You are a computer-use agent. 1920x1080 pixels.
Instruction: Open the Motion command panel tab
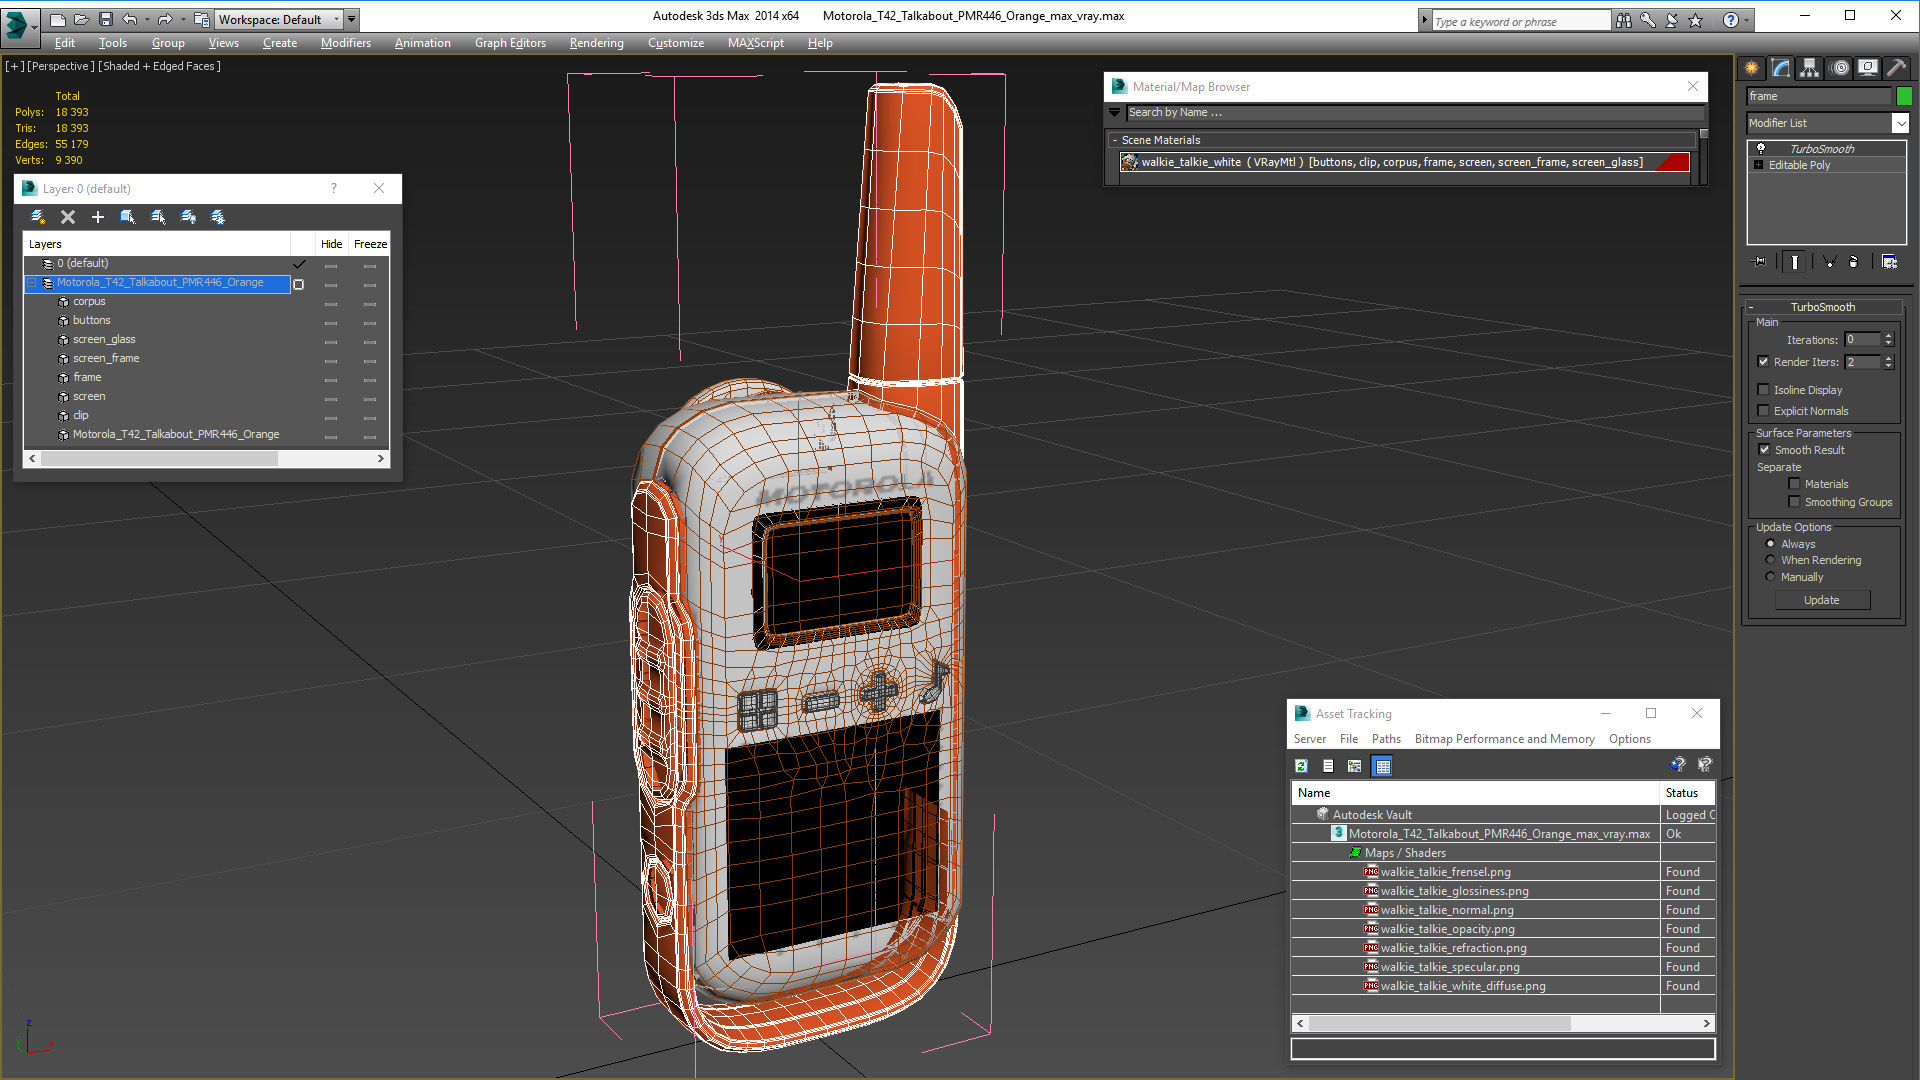pyautogui.click(x=1840, y=68)
